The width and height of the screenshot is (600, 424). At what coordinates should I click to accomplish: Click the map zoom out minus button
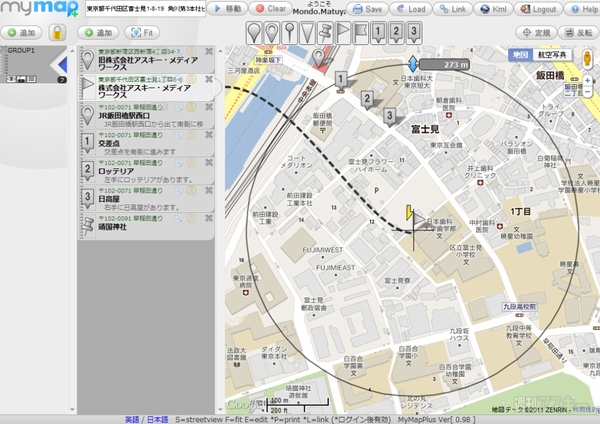(x=587, y=92)
